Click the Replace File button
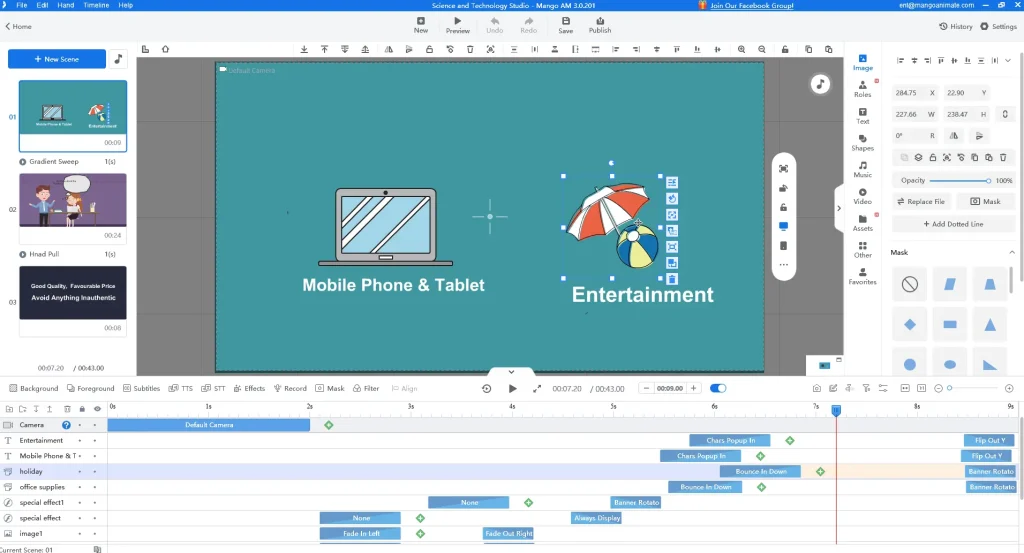Image resolution: width=1024 pixels, height=553 pixels. 921,201
